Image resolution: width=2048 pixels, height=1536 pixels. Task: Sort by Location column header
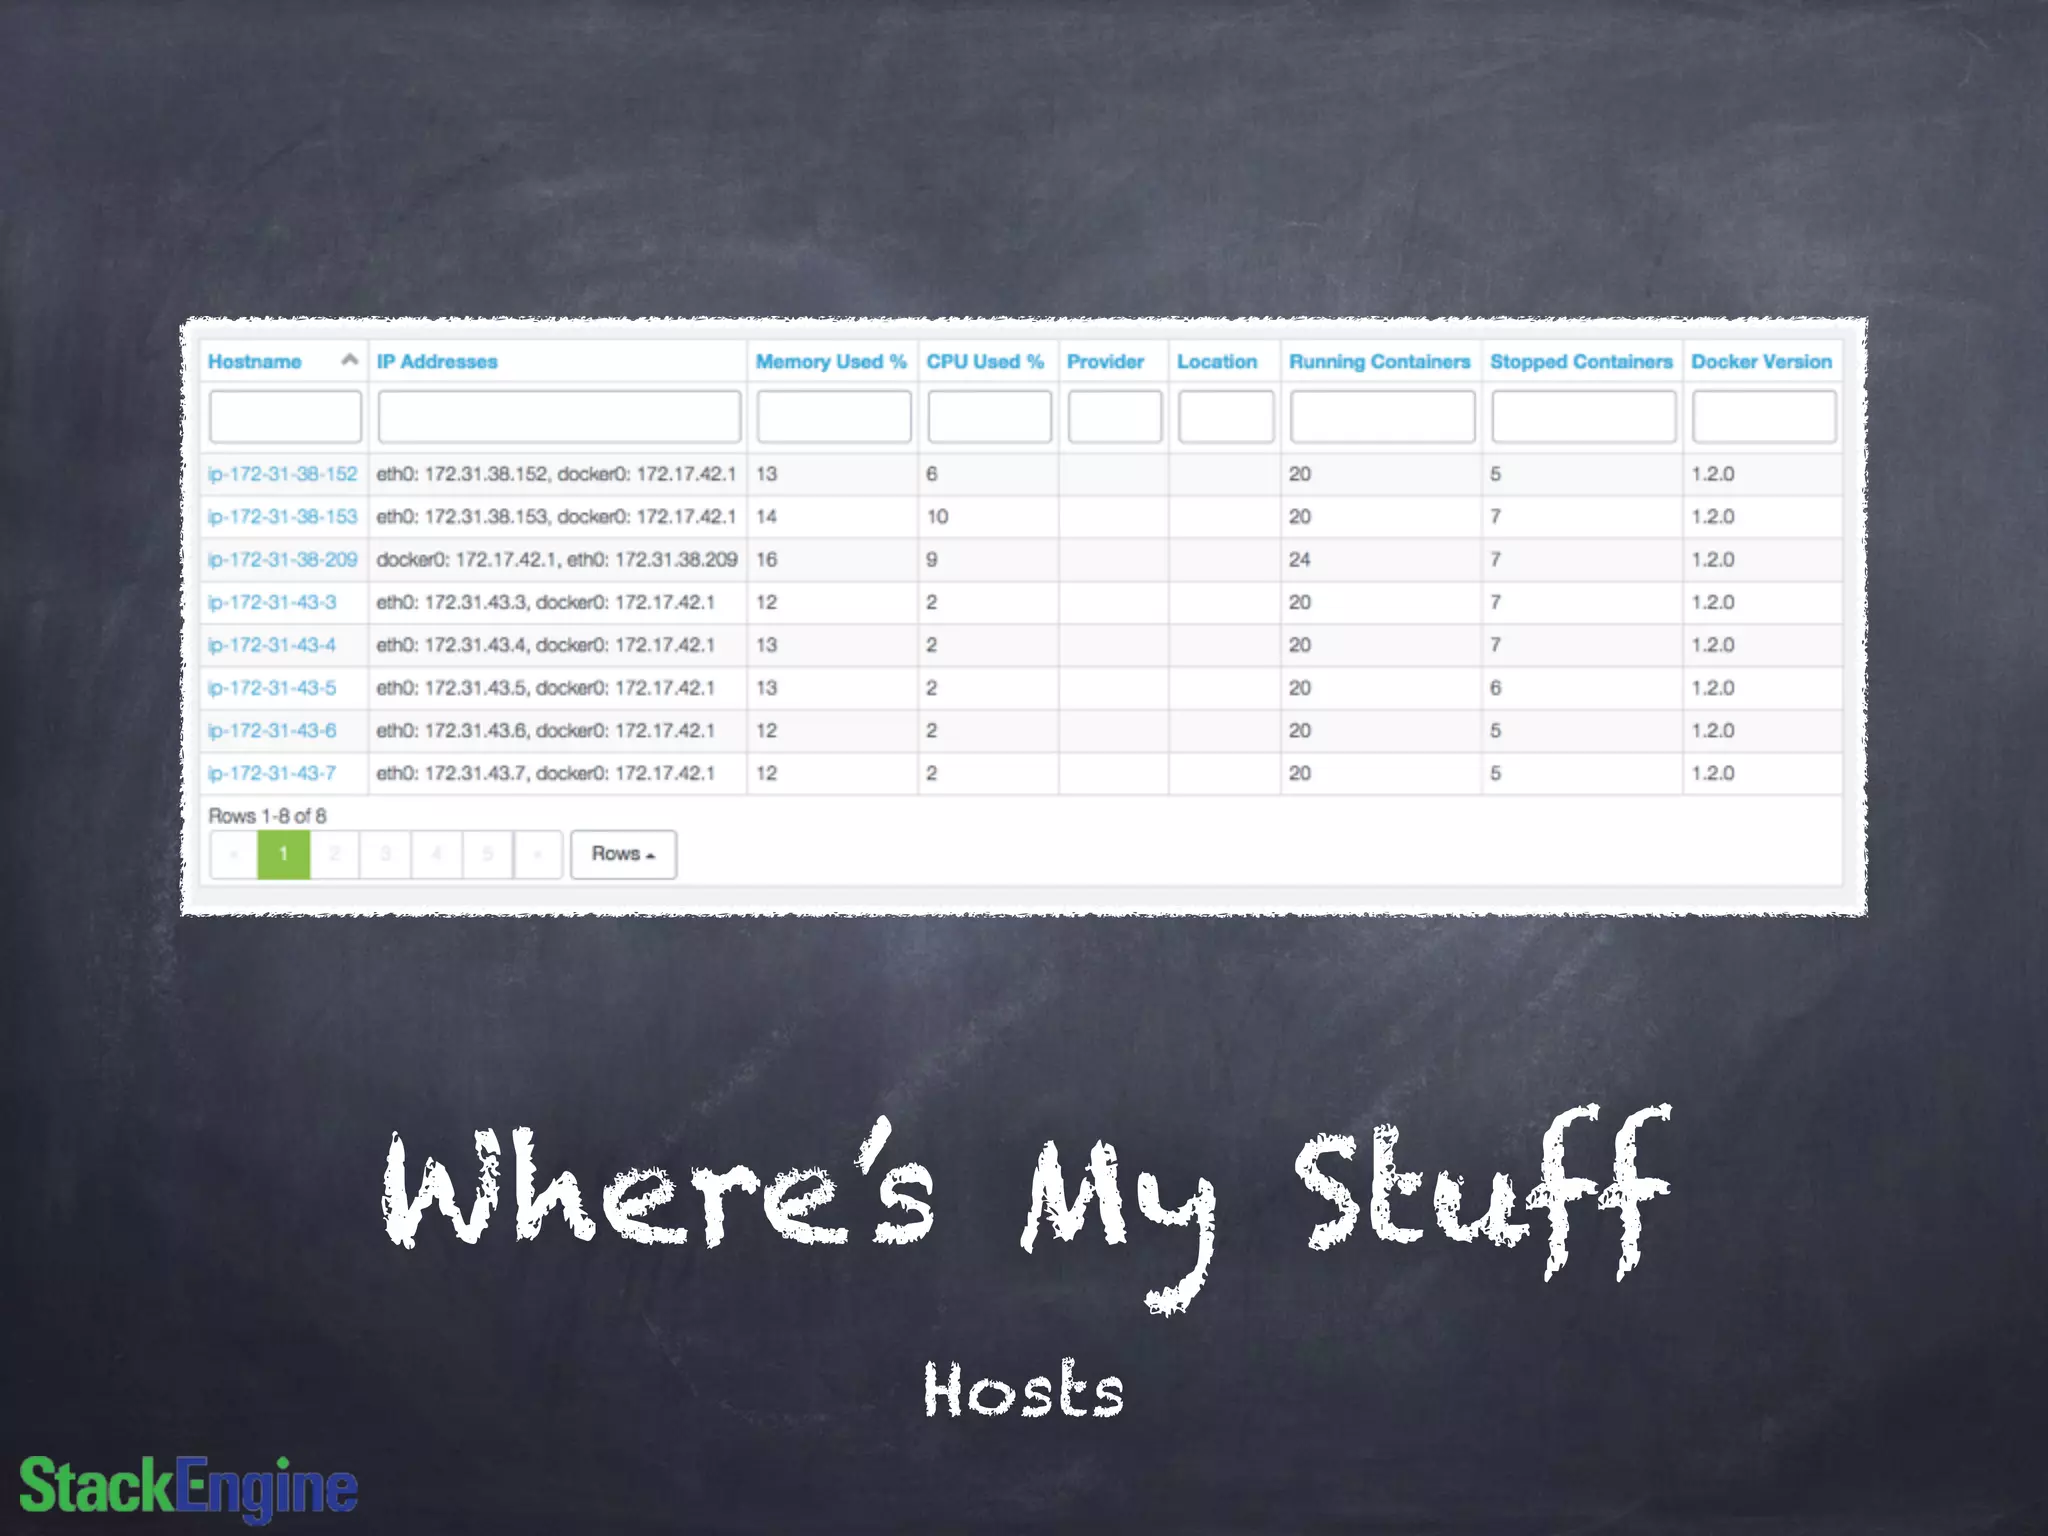pos(1217,362)
